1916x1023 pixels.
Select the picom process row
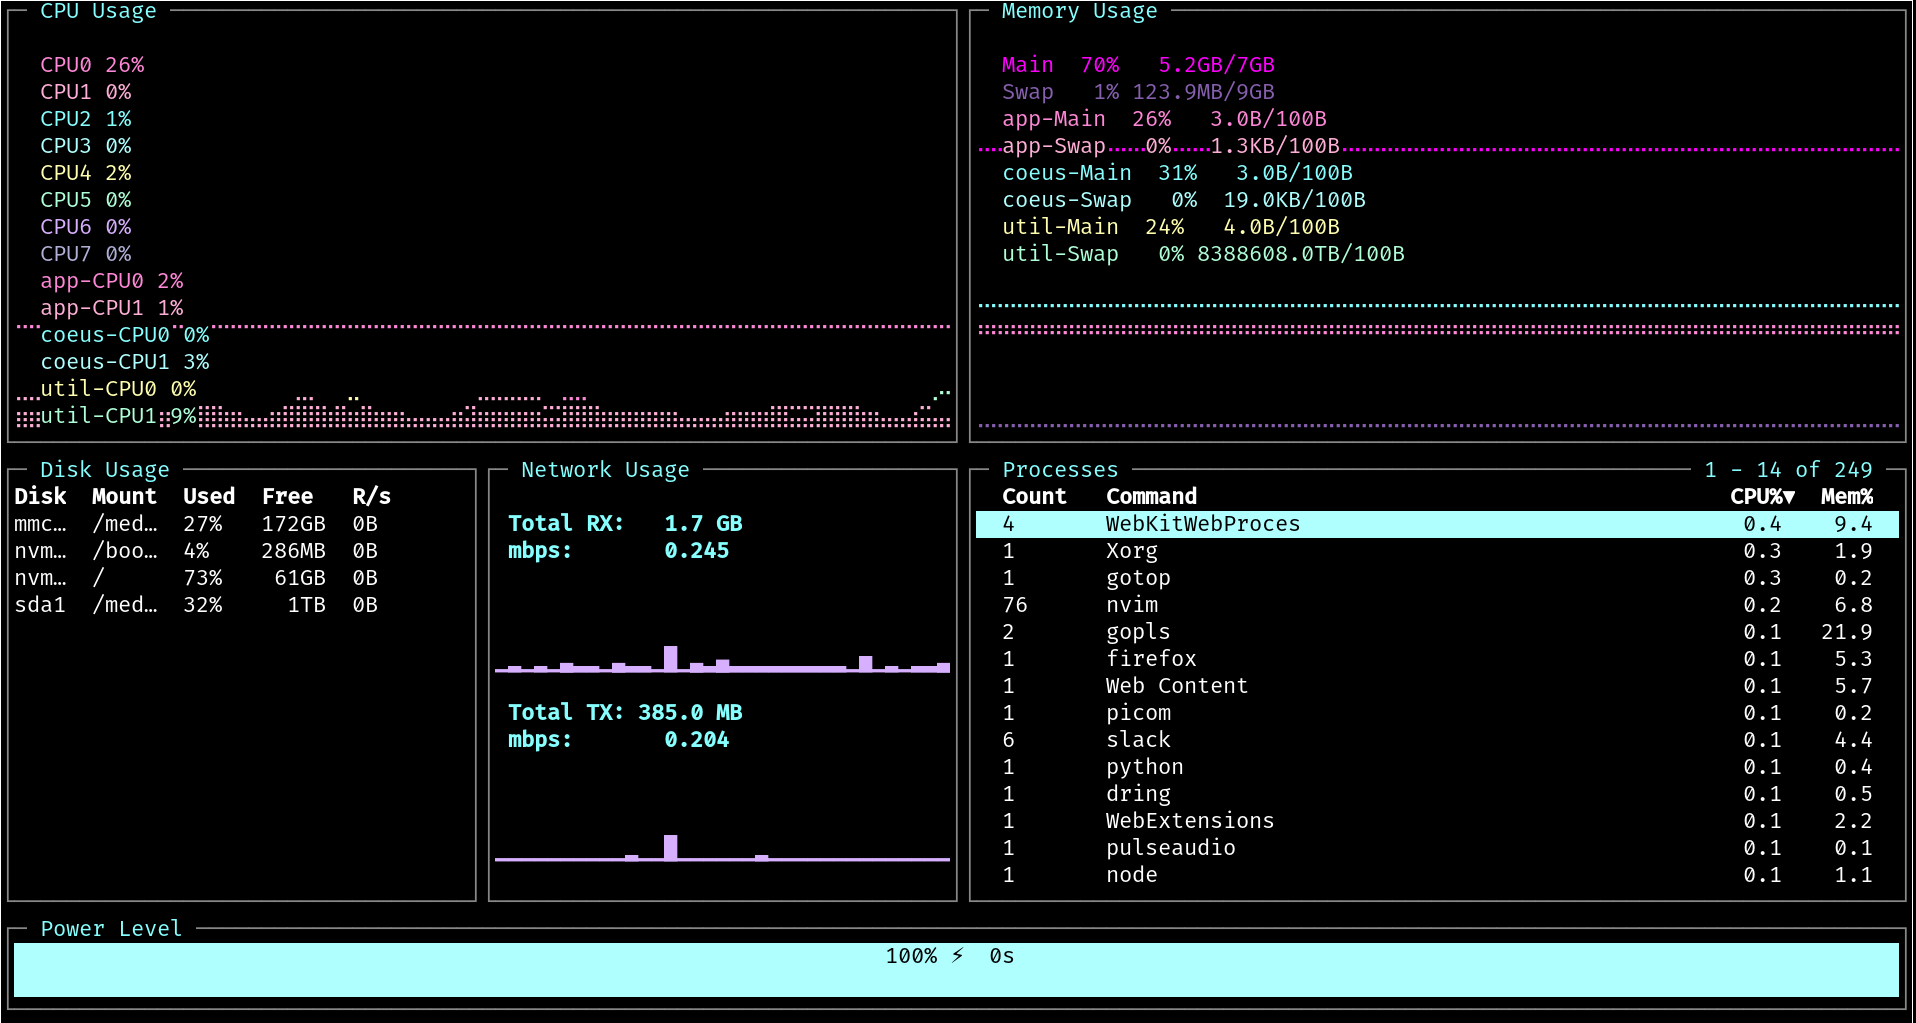pos(1437,713)
